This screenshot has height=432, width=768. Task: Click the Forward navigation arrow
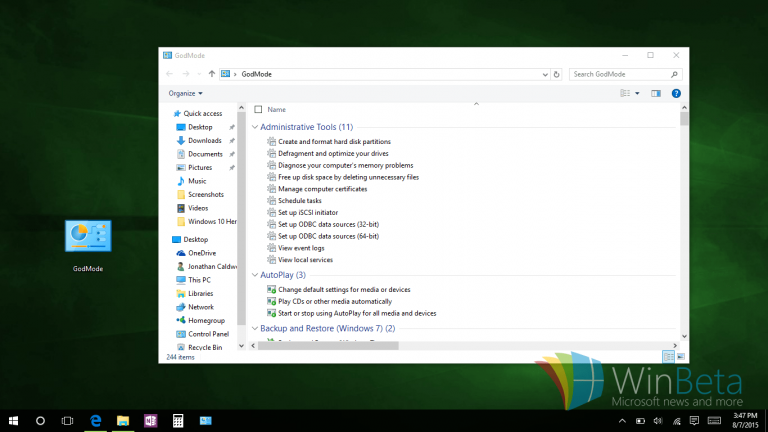(x=186, y=74)
